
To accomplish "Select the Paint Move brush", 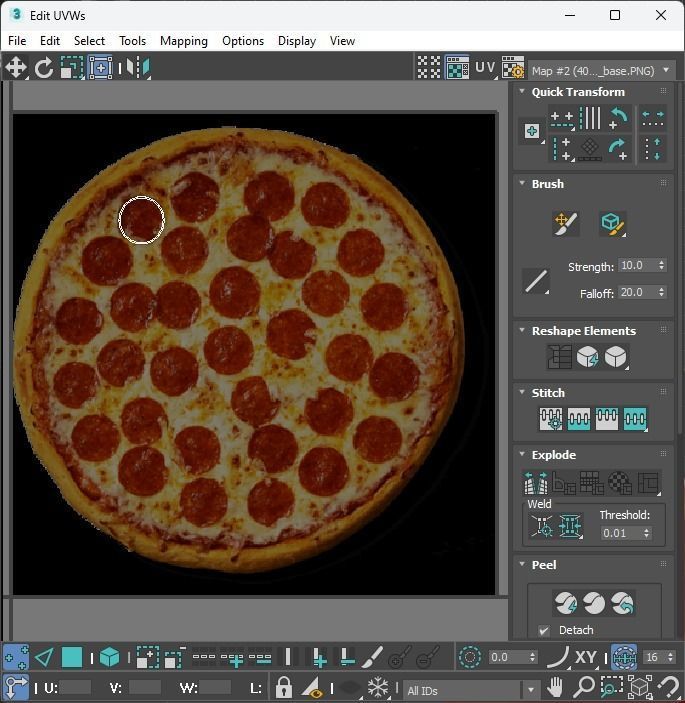I will click(x=566, y=223).
